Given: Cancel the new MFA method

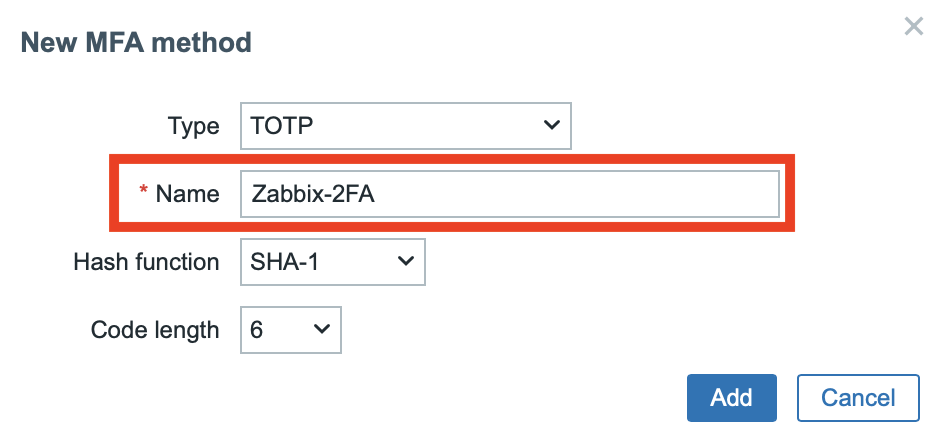Looking at the screenshot, I should click(x=858, y=398).
